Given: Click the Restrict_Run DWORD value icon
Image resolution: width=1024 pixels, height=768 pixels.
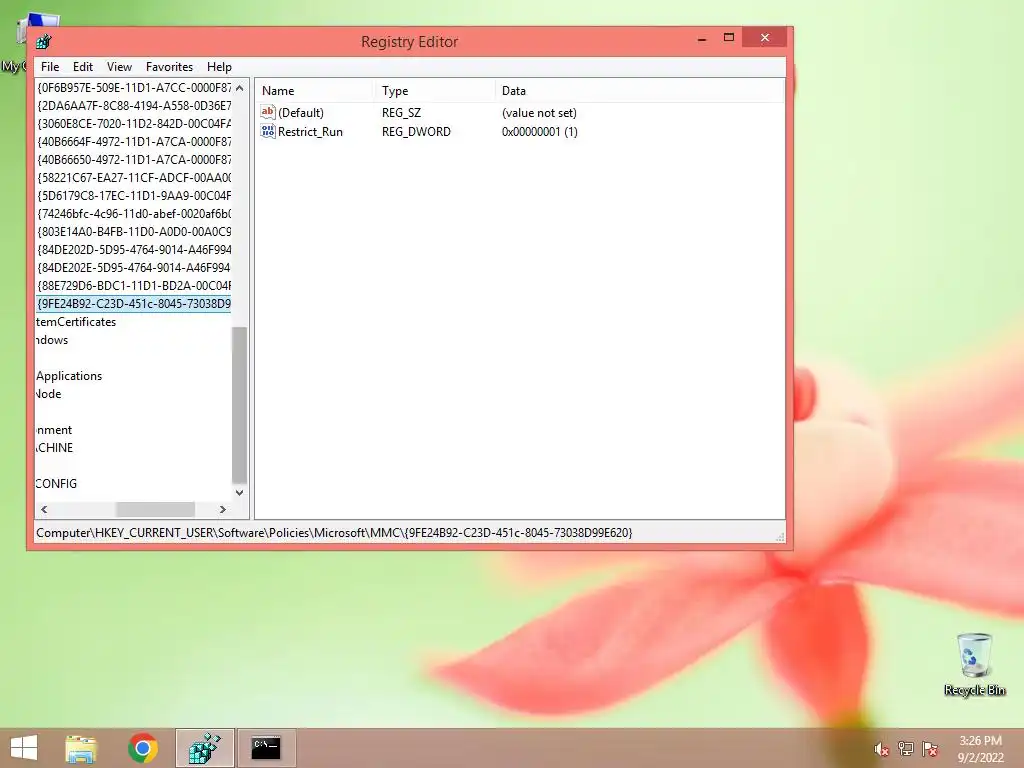Looking at the screenshot, I should pos(268,131).
